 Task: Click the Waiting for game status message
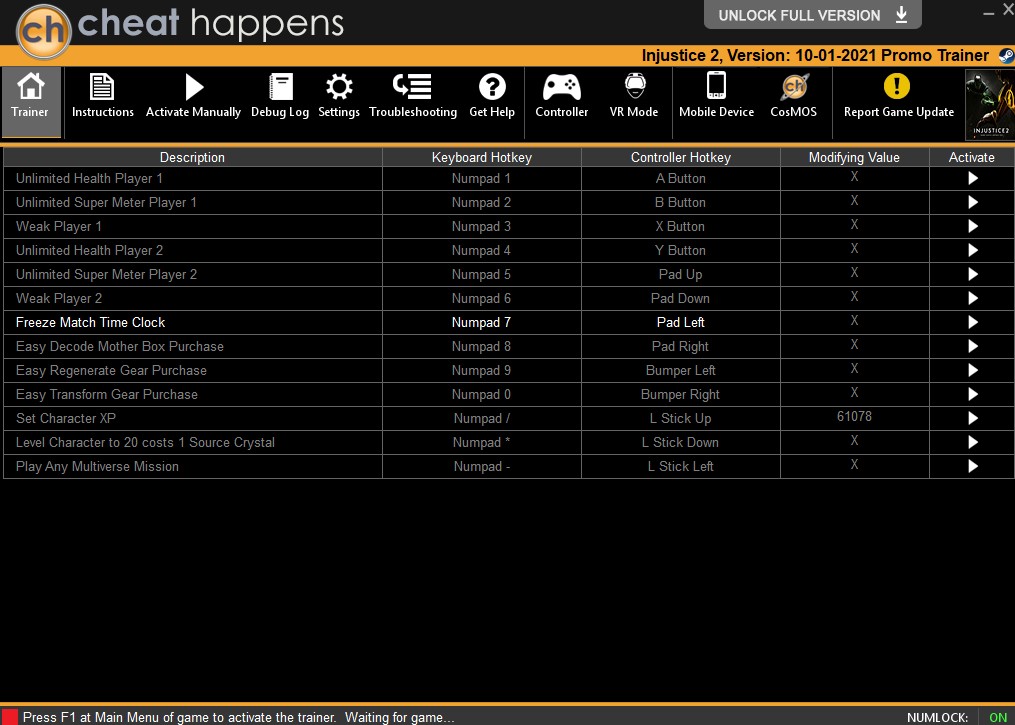tap(399, 717)
